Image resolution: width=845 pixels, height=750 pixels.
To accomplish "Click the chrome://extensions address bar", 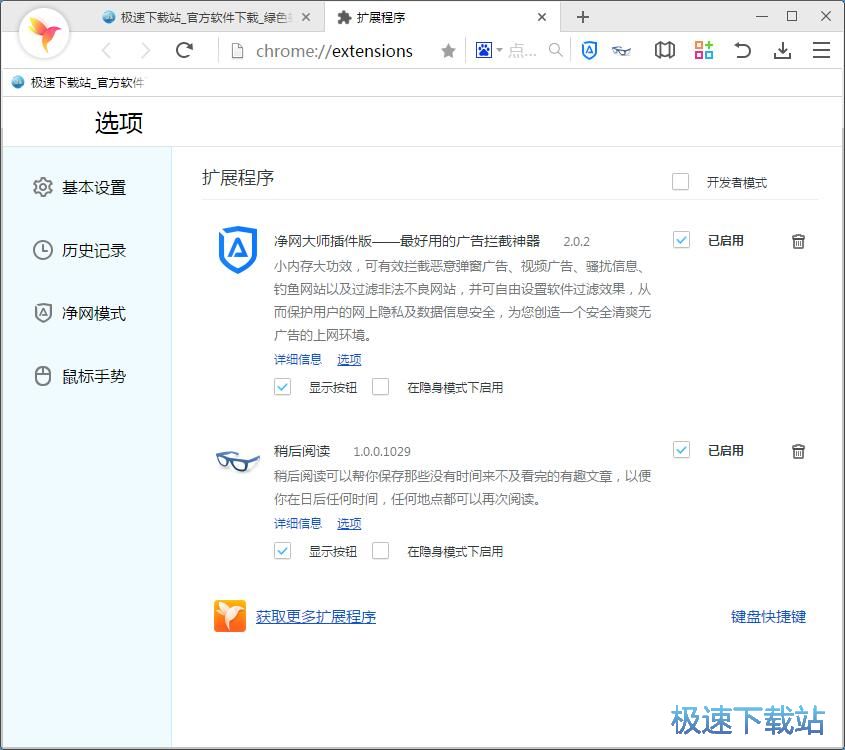I will [334, 51].
